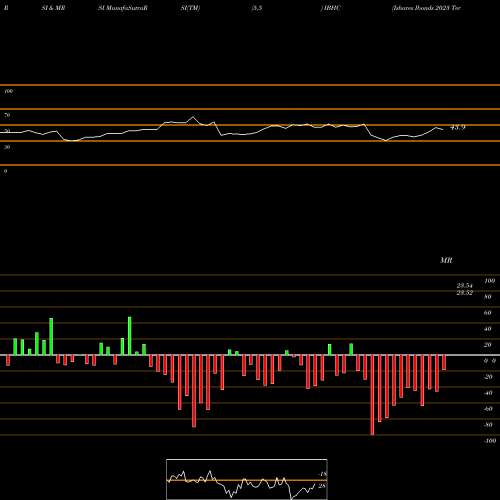Click the -18 value in mini chart
Viewport: 500px width, 500px height.
tap(322, 474)
